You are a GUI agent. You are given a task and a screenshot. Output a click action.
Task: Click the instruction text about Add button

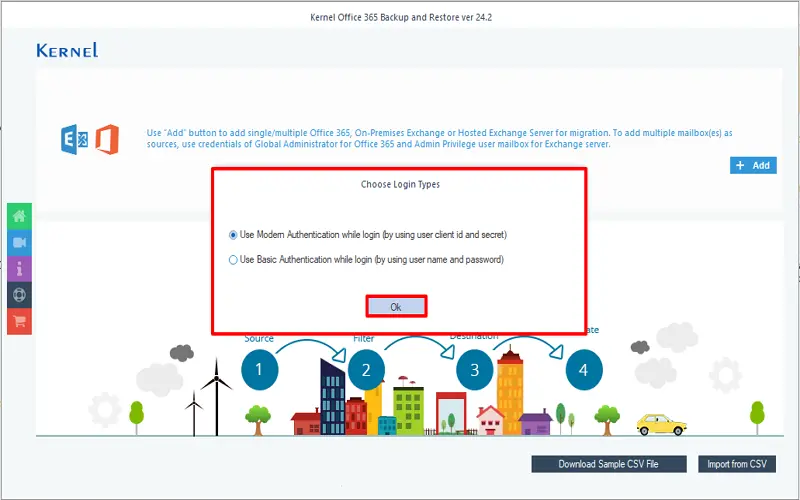(x=439, y=138)
